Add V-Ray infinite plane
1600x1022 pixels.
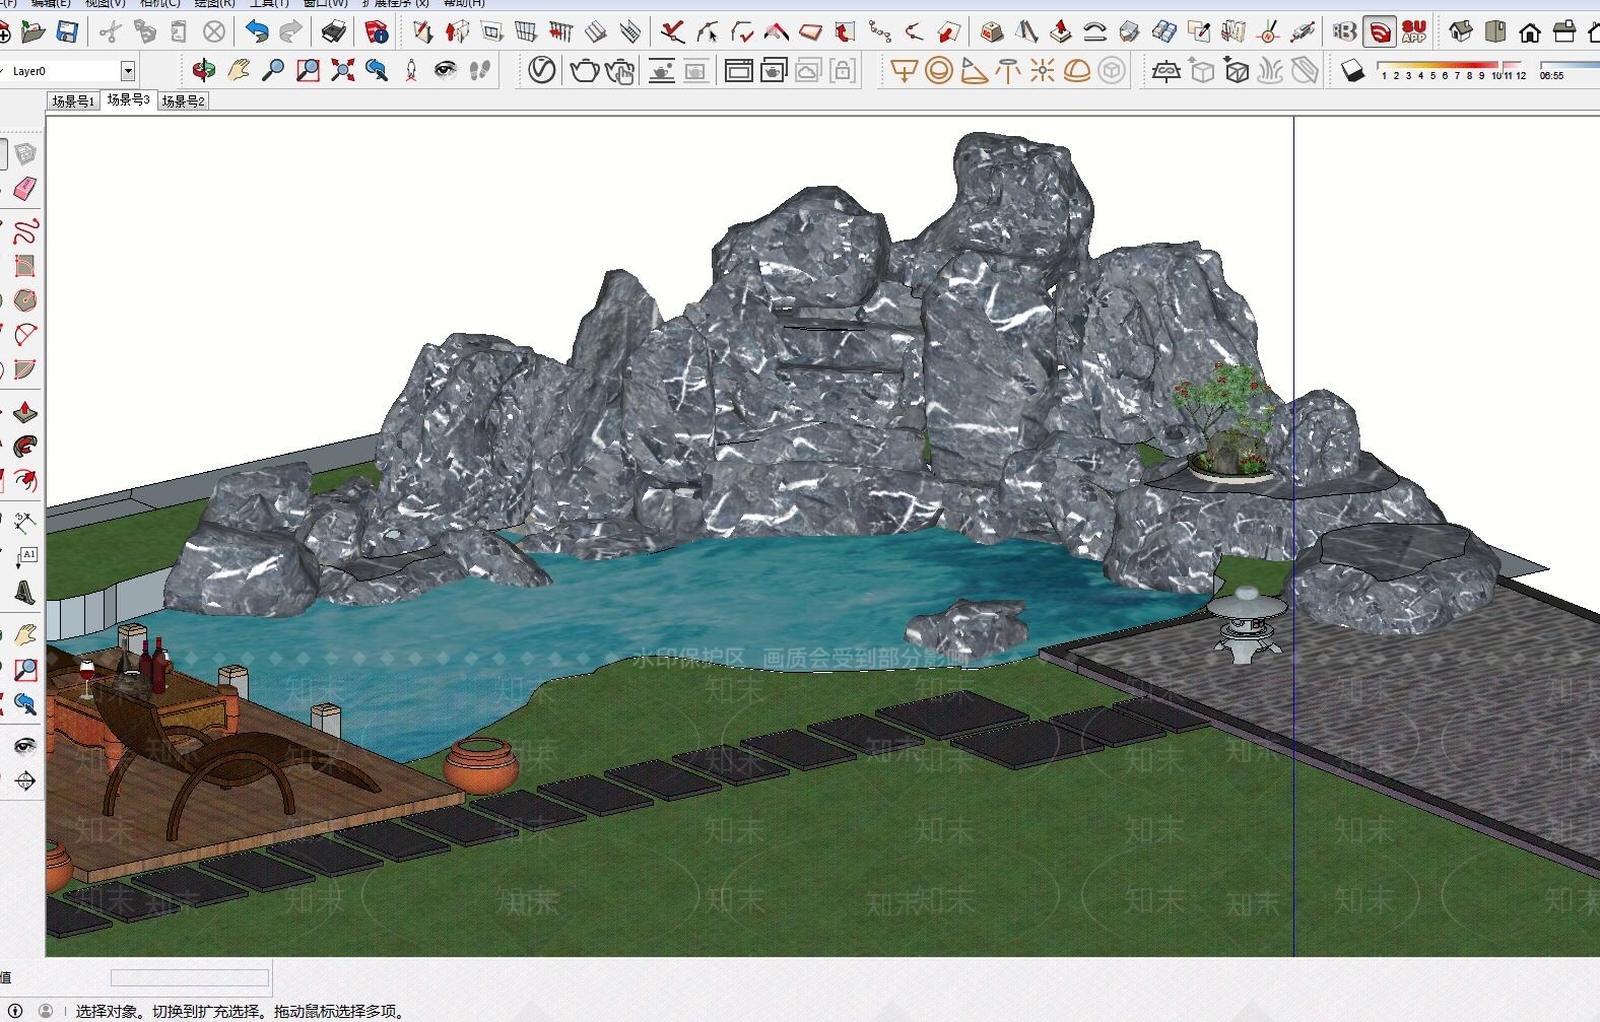(1165, 70)
